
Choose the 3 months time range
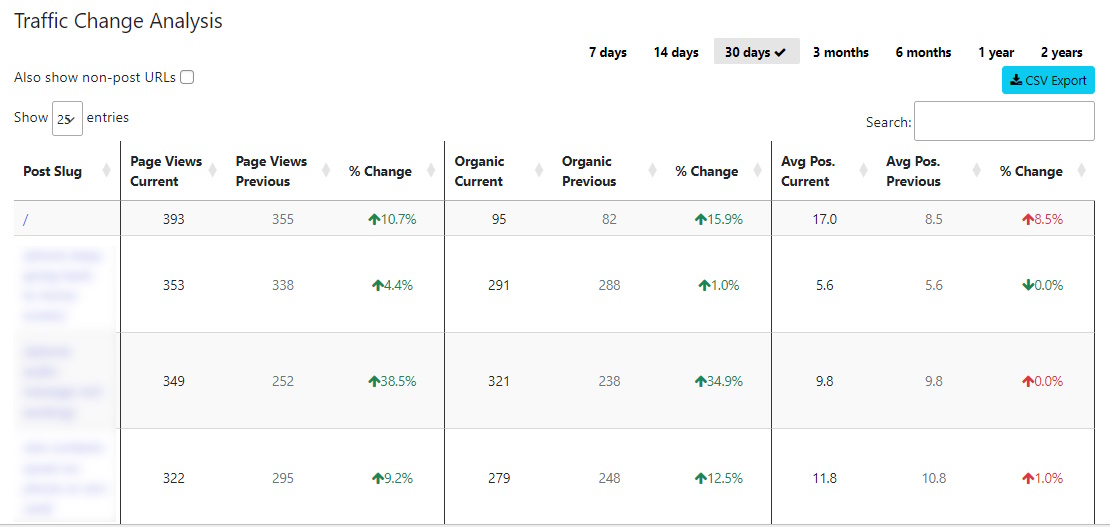[x=840, y=52]
